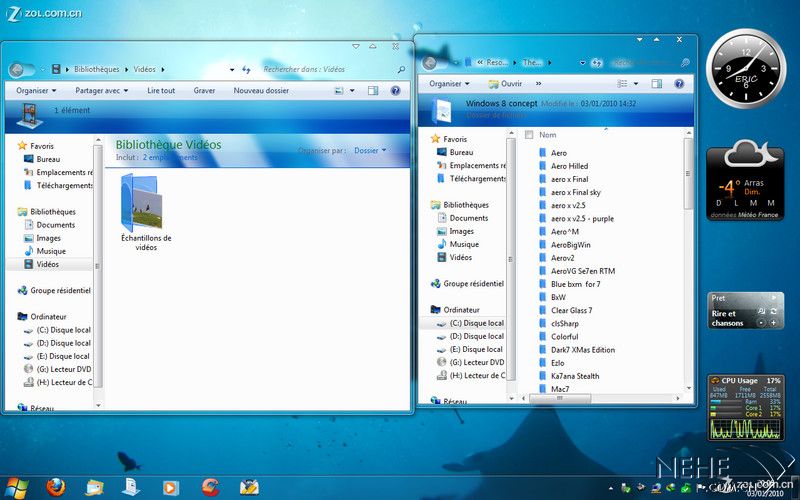Open the Dossier arrange-by dropdown

click(369, 150)
